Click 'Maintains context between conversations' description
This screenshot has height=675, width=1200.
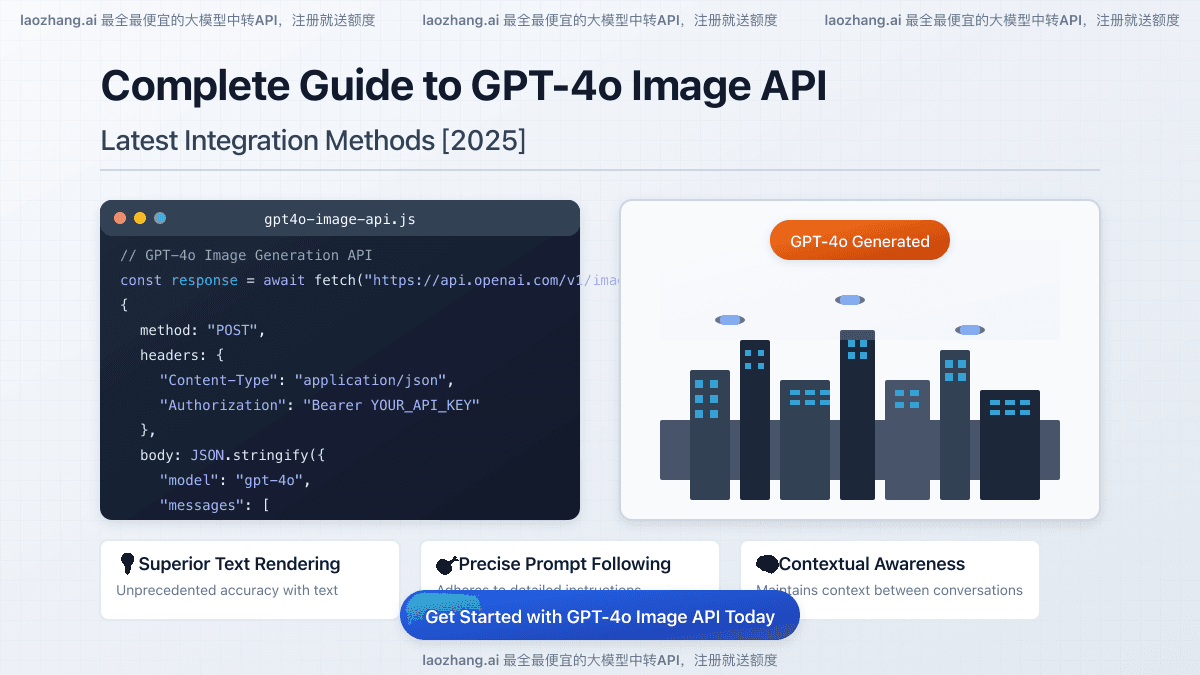pos(889,590)
